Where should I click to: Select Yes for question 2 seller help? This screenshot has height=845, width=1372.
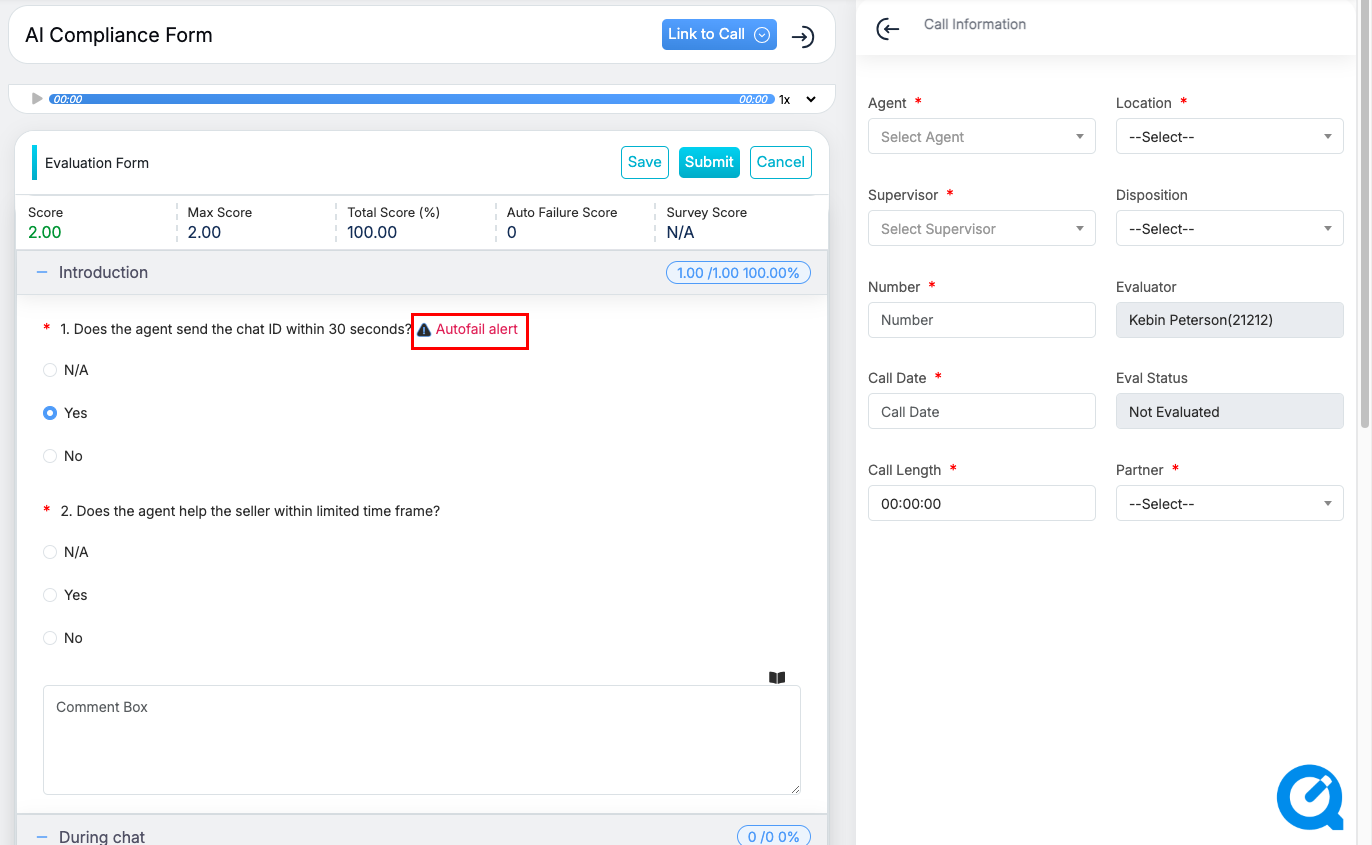pos(50,595)
